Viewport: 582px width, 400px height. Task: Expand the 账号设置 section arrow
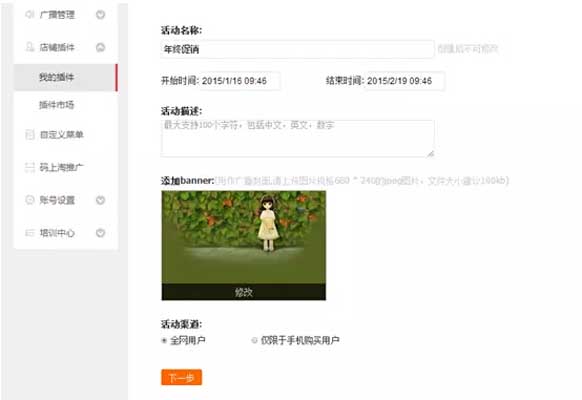[101, 200]
